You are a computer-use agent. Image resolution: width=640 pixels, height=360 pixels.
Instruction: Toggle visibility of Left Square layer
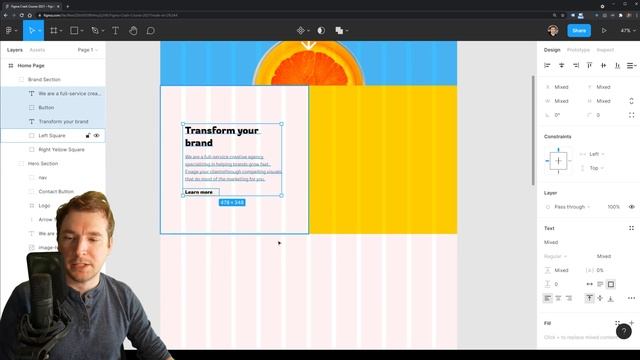tap(97, 136)
